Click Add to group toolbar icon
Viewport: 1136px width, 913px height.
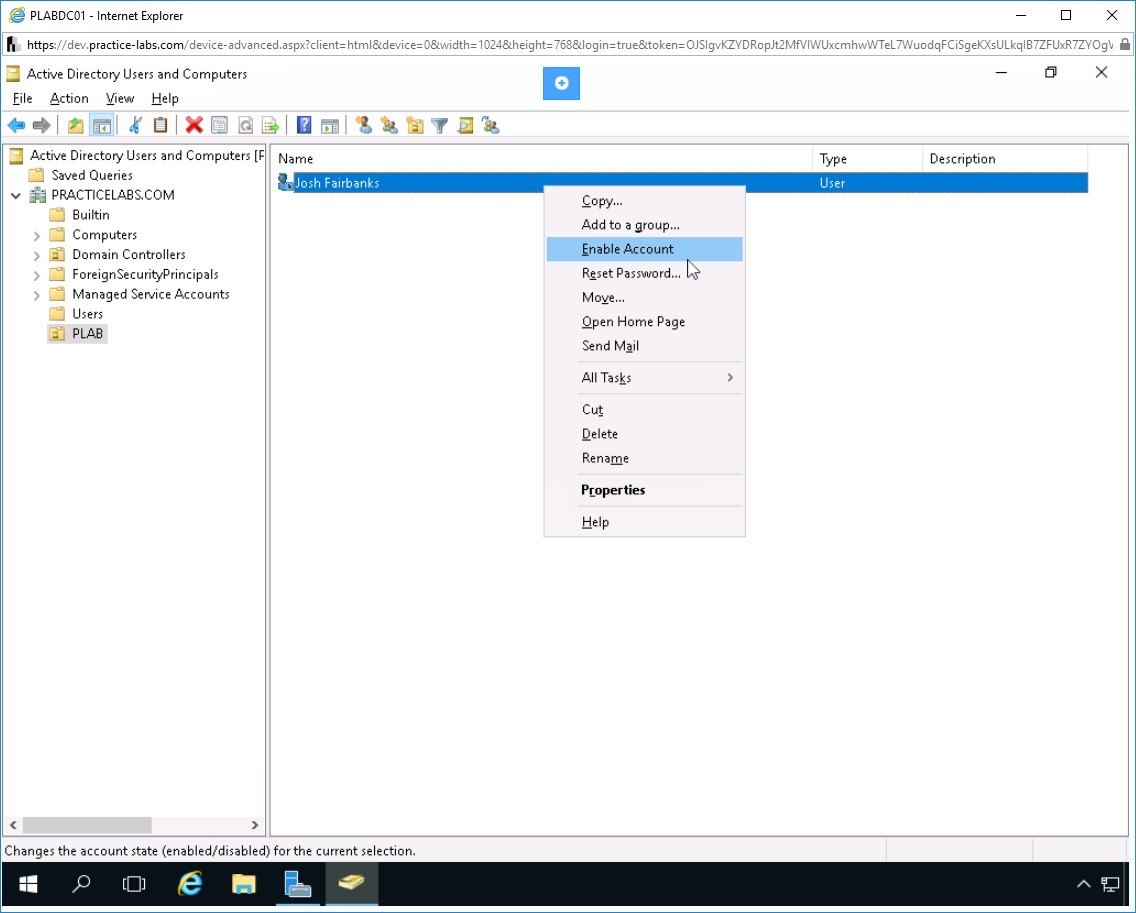pos(490,125)
